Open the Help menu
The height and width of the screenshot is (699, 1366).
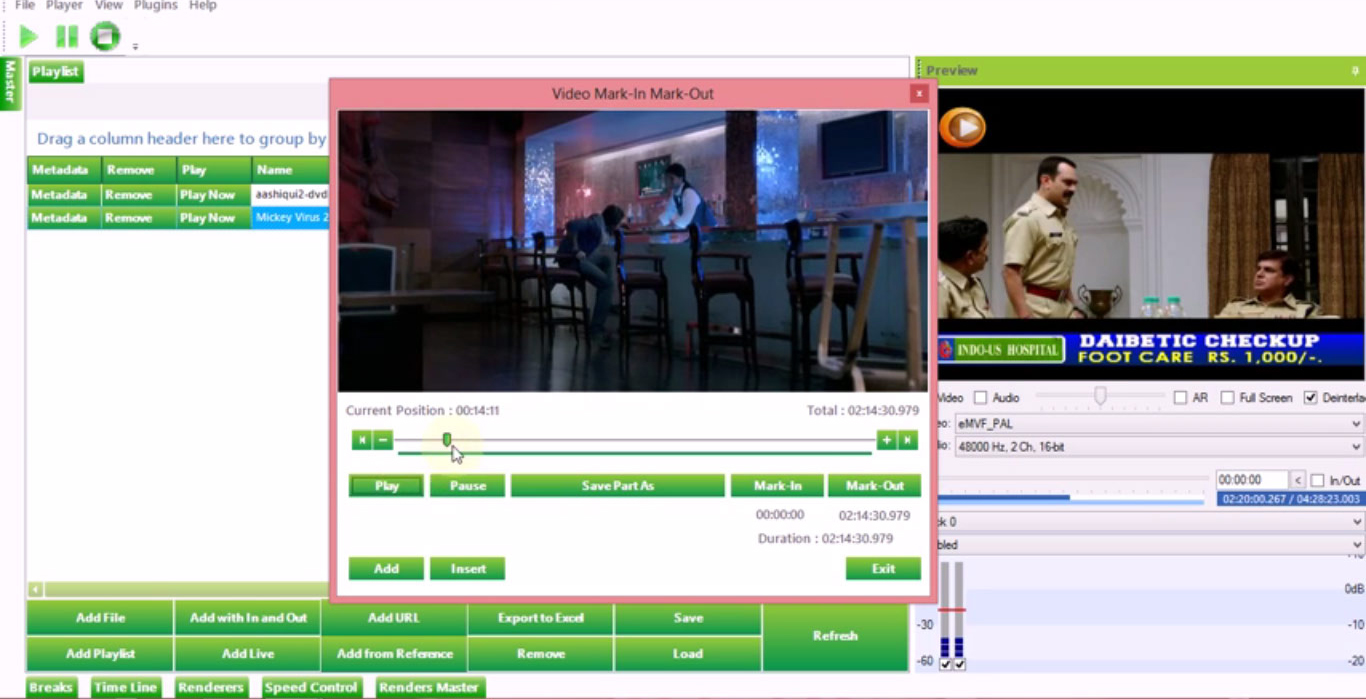pos(203,5)
